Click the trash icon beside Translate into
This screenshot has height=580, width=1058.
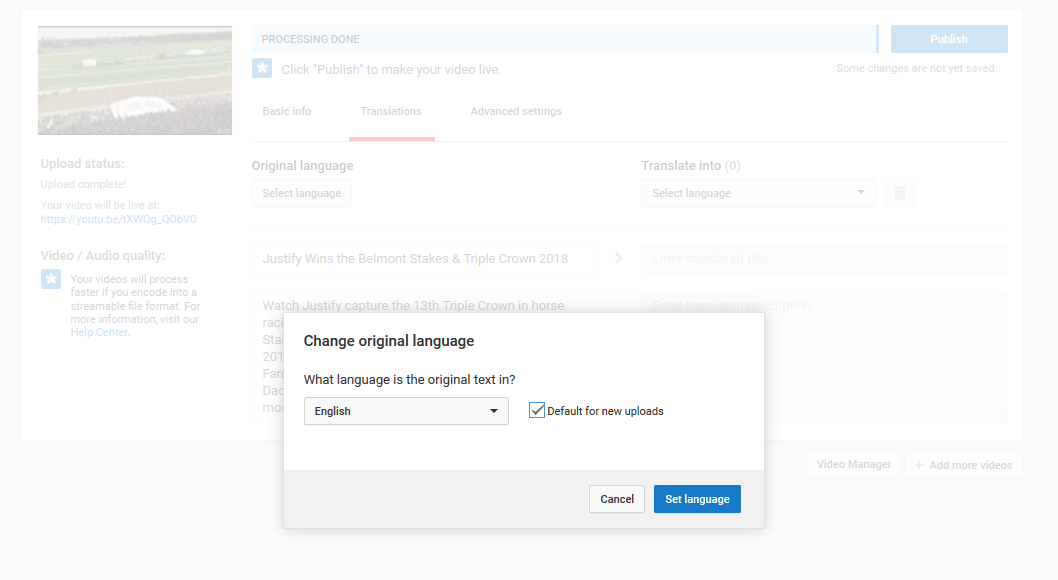click(x=900, y=193)
